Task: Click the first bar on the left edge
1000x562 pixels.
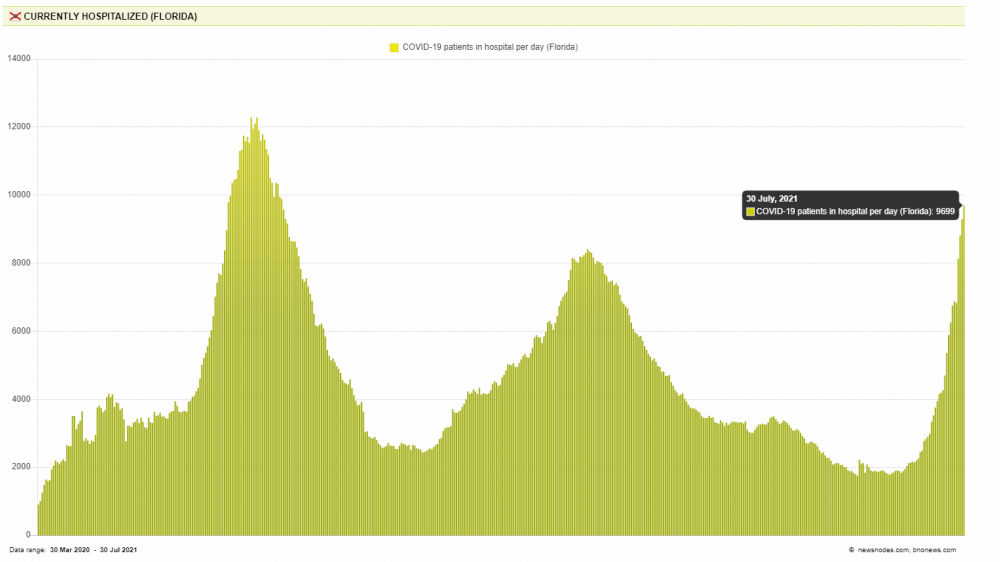Action: pos(38,520)
